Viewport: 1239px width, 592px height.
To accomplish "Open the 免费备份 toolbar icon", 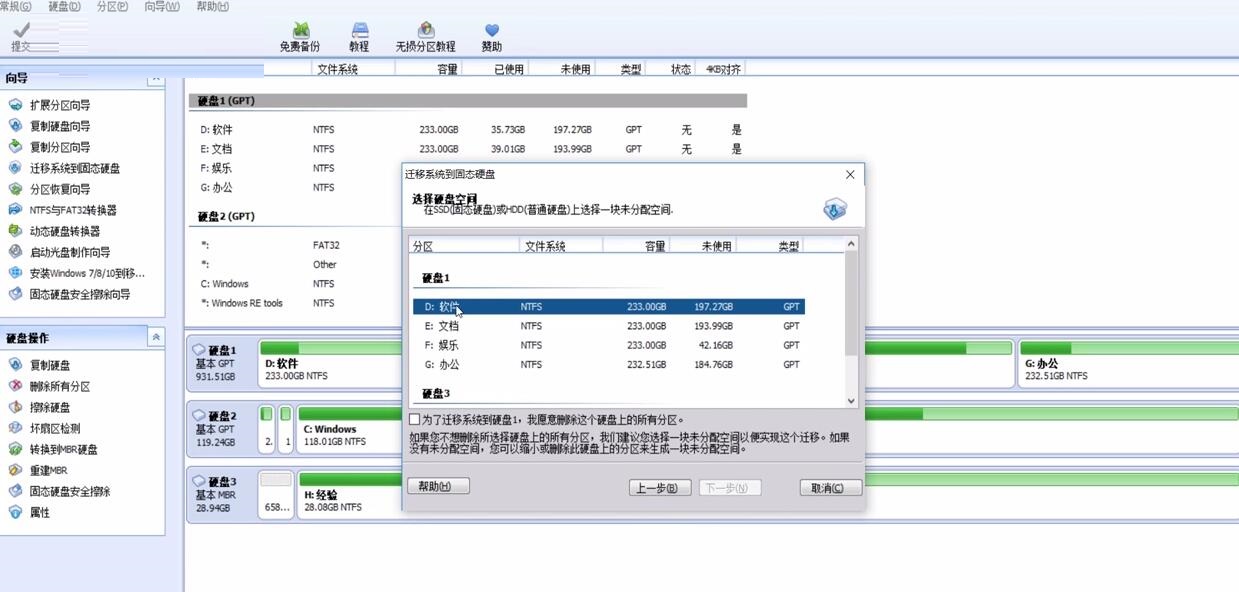I will (300, 30).
